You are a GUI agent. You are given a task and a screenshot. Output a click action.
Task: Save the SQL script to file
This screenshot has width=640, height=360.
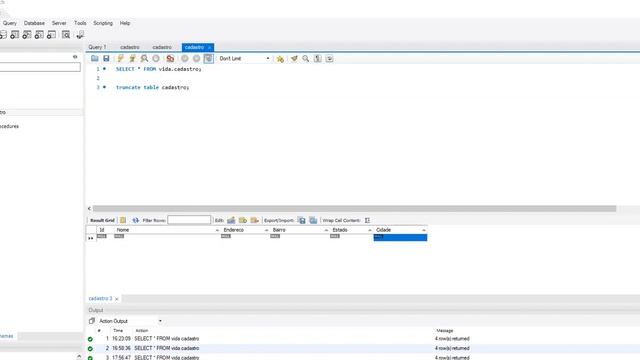(x=106, y=59)
